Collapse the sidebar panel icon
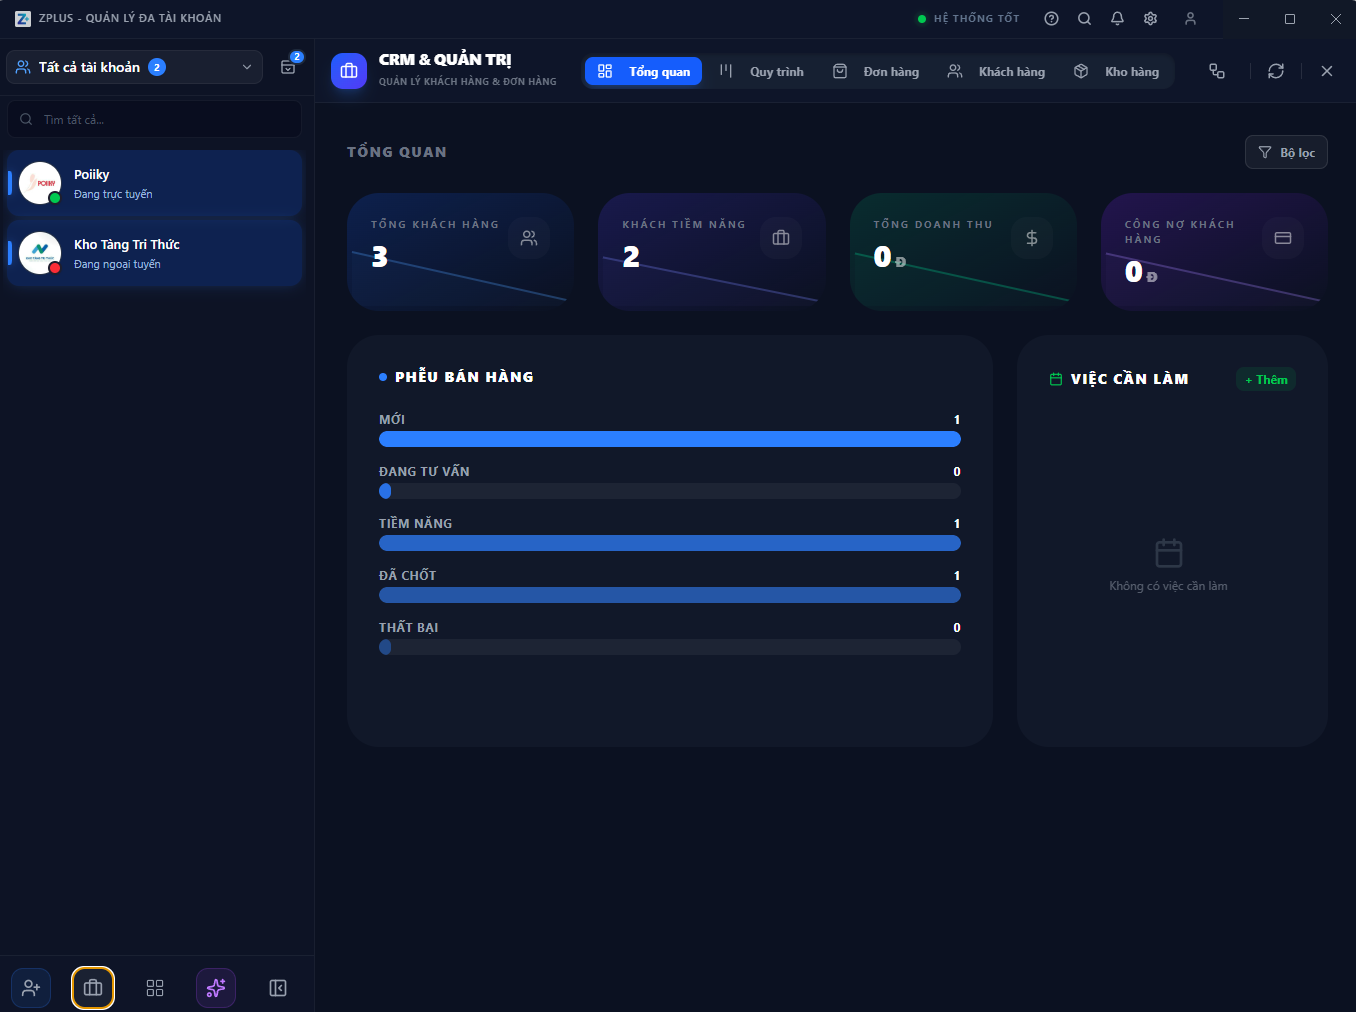 (x=278, y=988)
